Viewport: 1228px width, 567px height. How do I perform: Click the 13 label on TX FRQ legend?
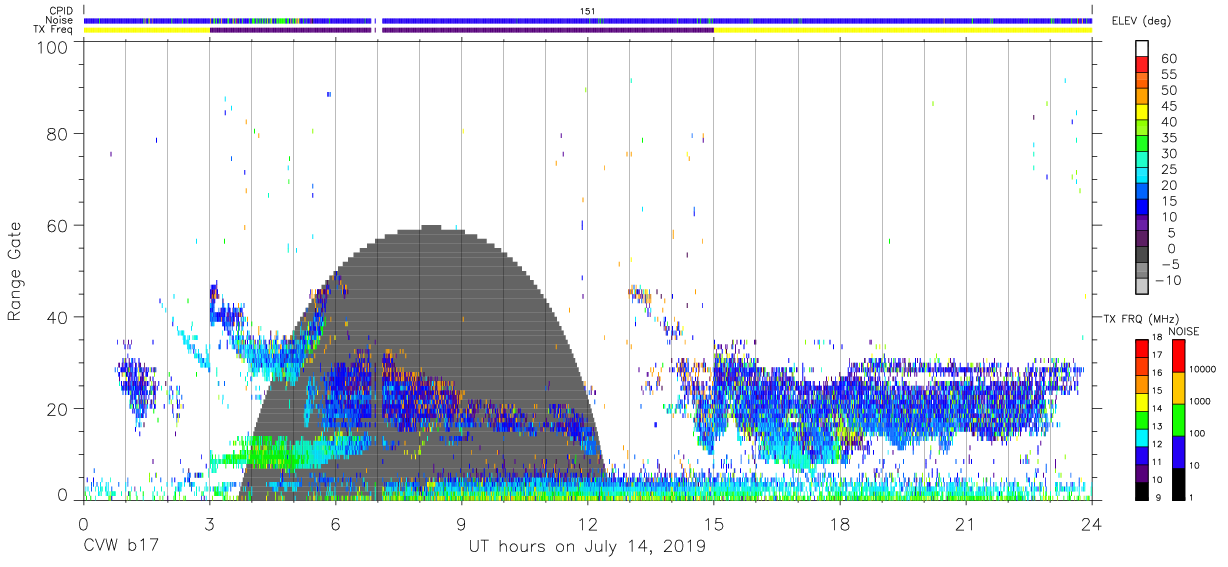[1157, 427]
